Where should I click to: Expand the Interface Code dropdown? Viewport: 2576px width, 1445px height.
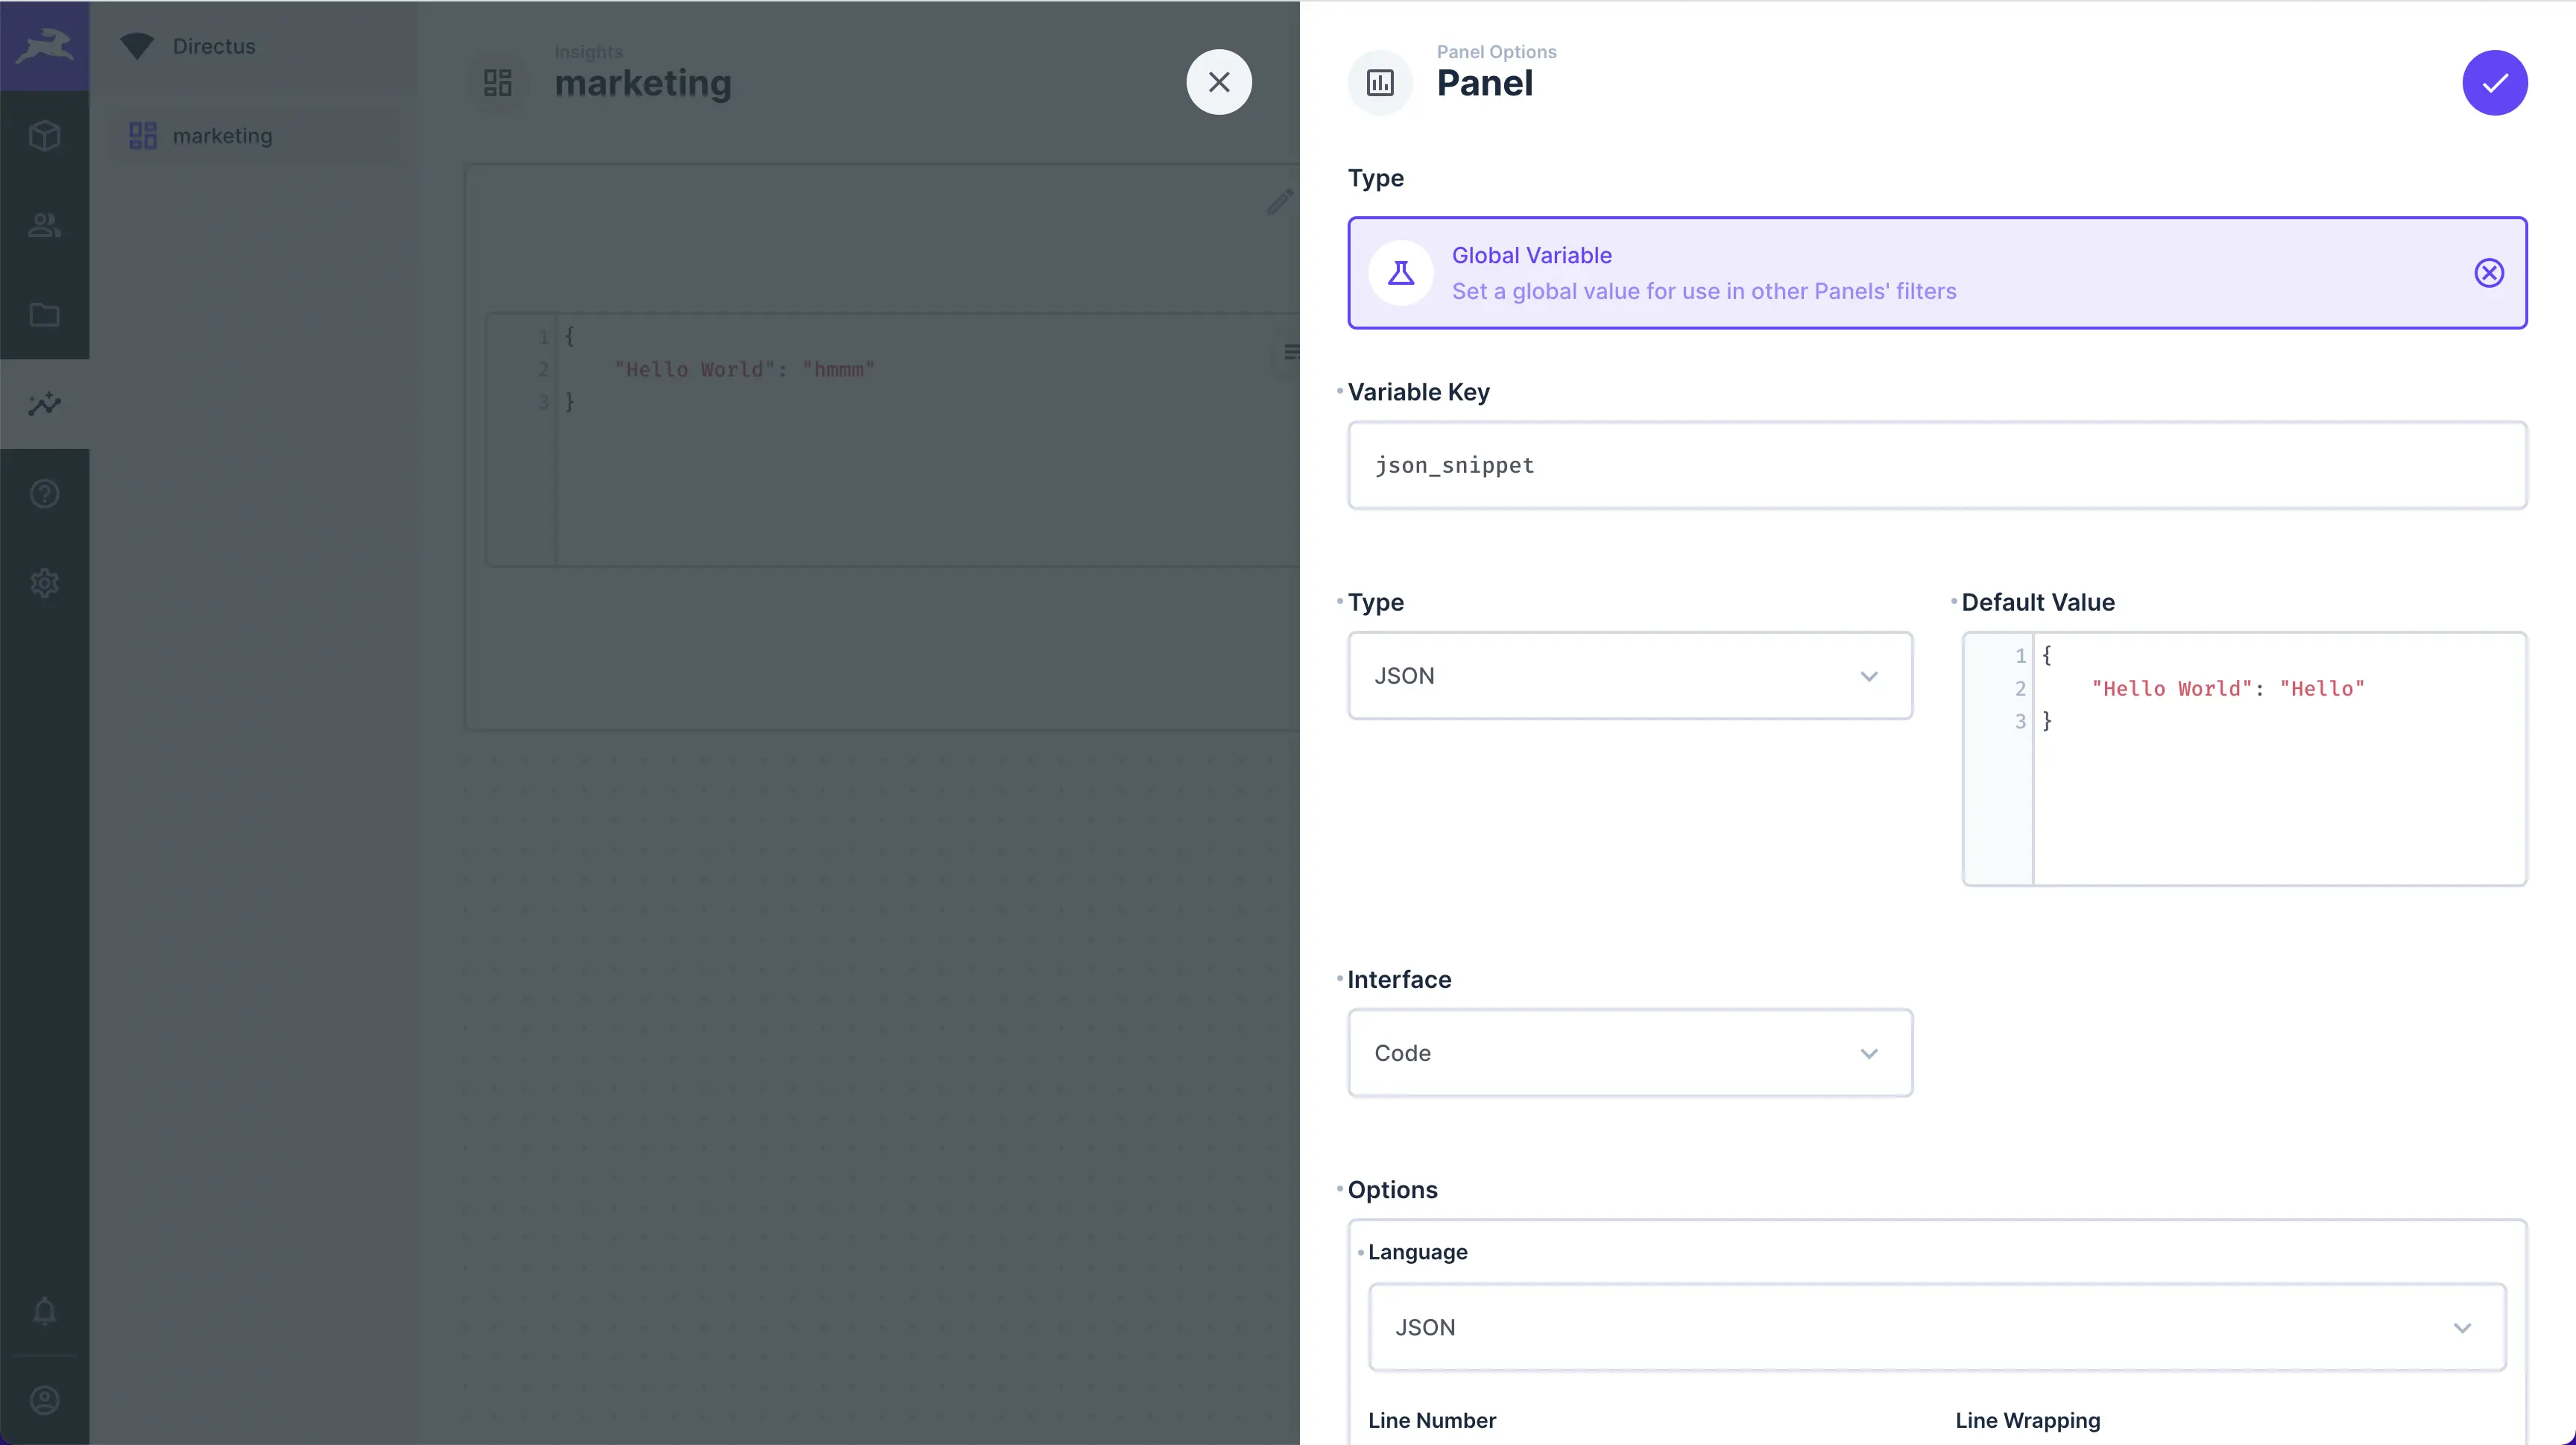coord(1629,1053)
